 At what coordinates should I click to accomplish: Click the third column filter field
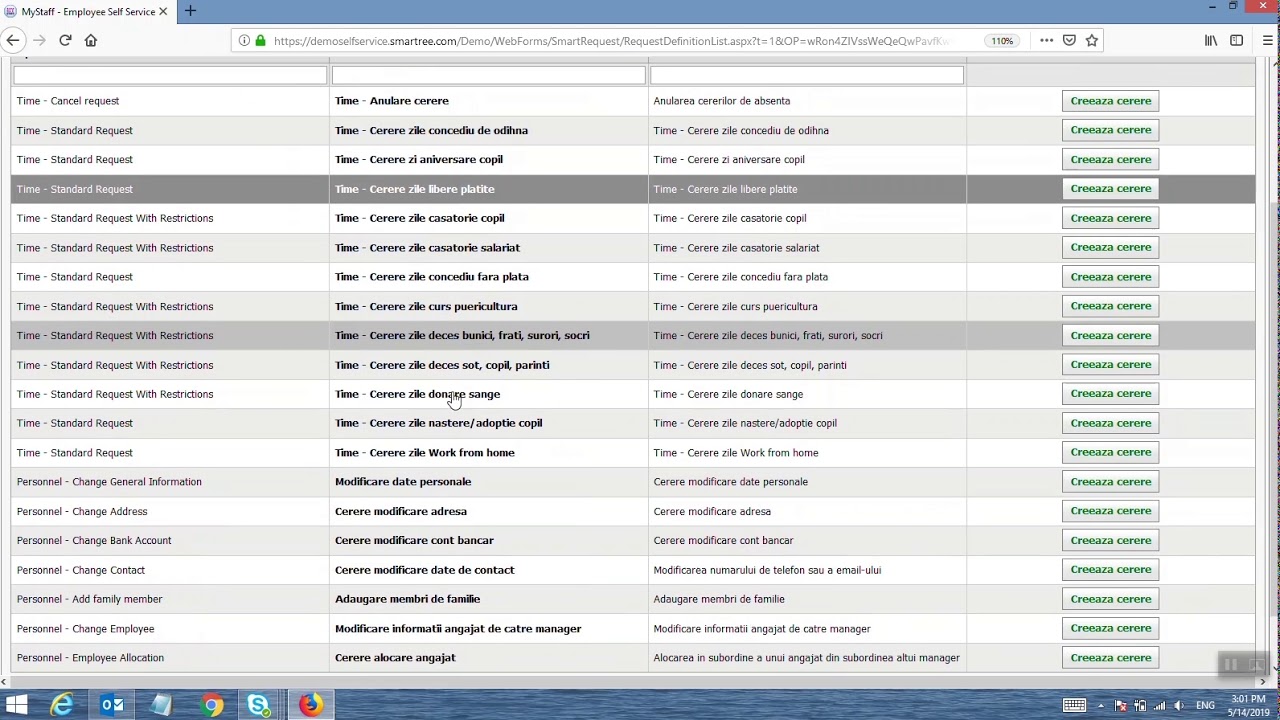(x=806, y=75)
